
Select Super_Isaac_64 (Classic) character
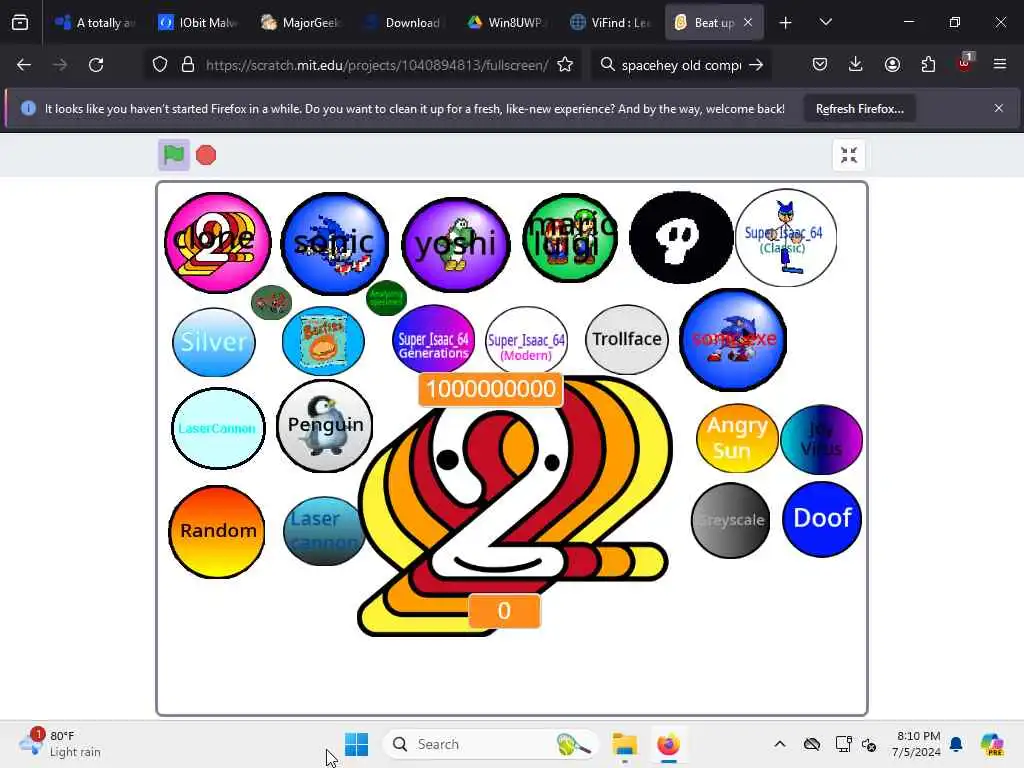click(786, 238)
